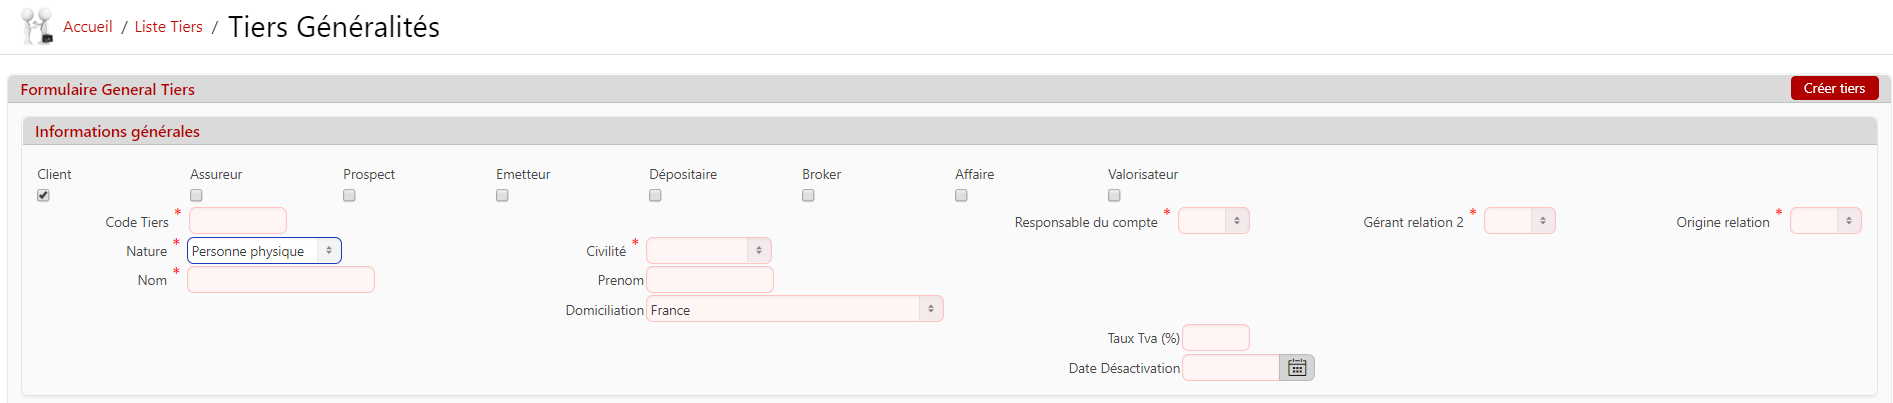Open the Date Désactivation calendar picker
Image resolution: width=1893 pixels, height=403 pixels.
point(1297,368)
